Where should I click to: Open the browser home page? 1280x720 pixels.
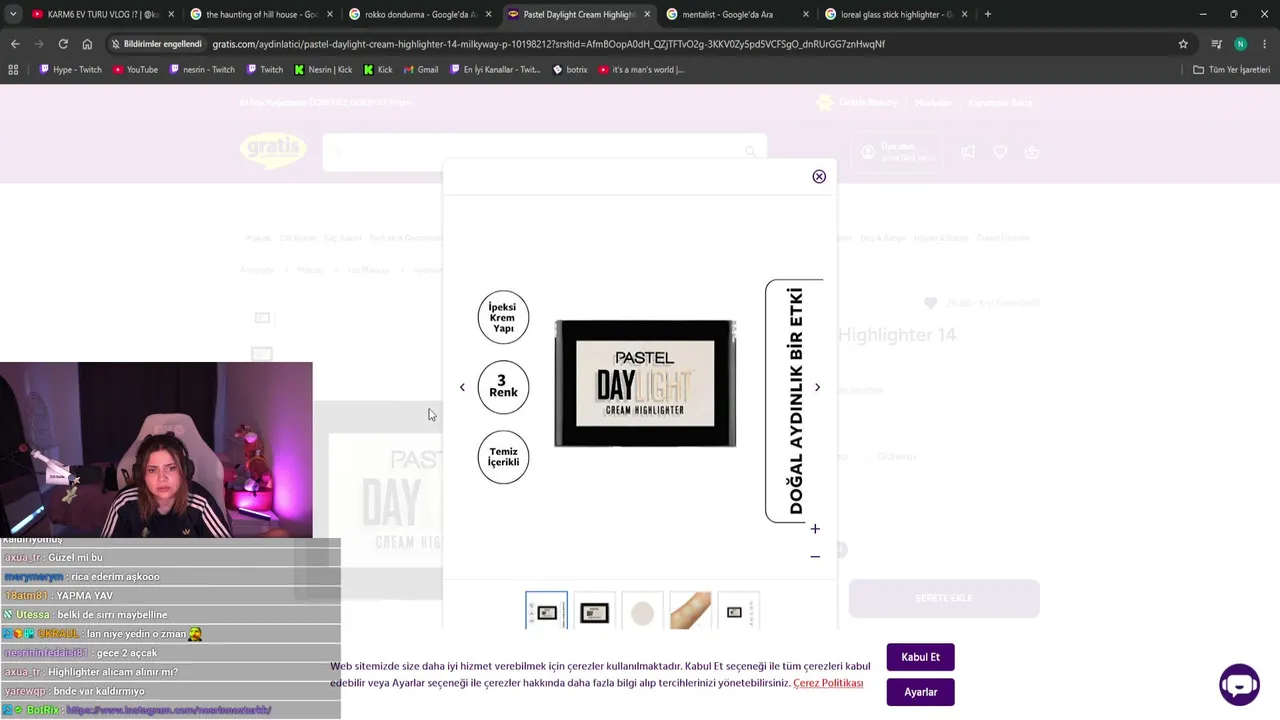click(87, 44)
